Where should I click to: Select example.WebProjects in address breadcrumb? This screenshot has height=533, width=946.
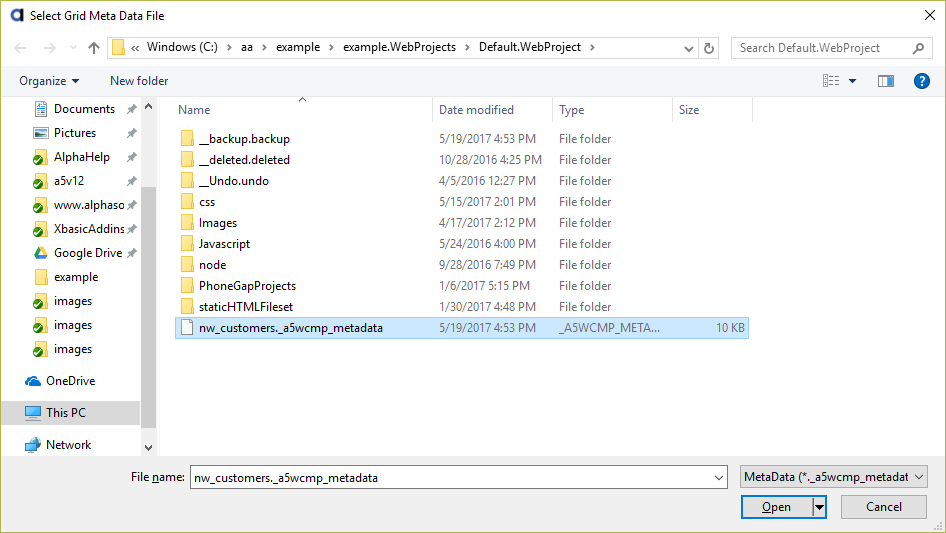click(399, 47)
